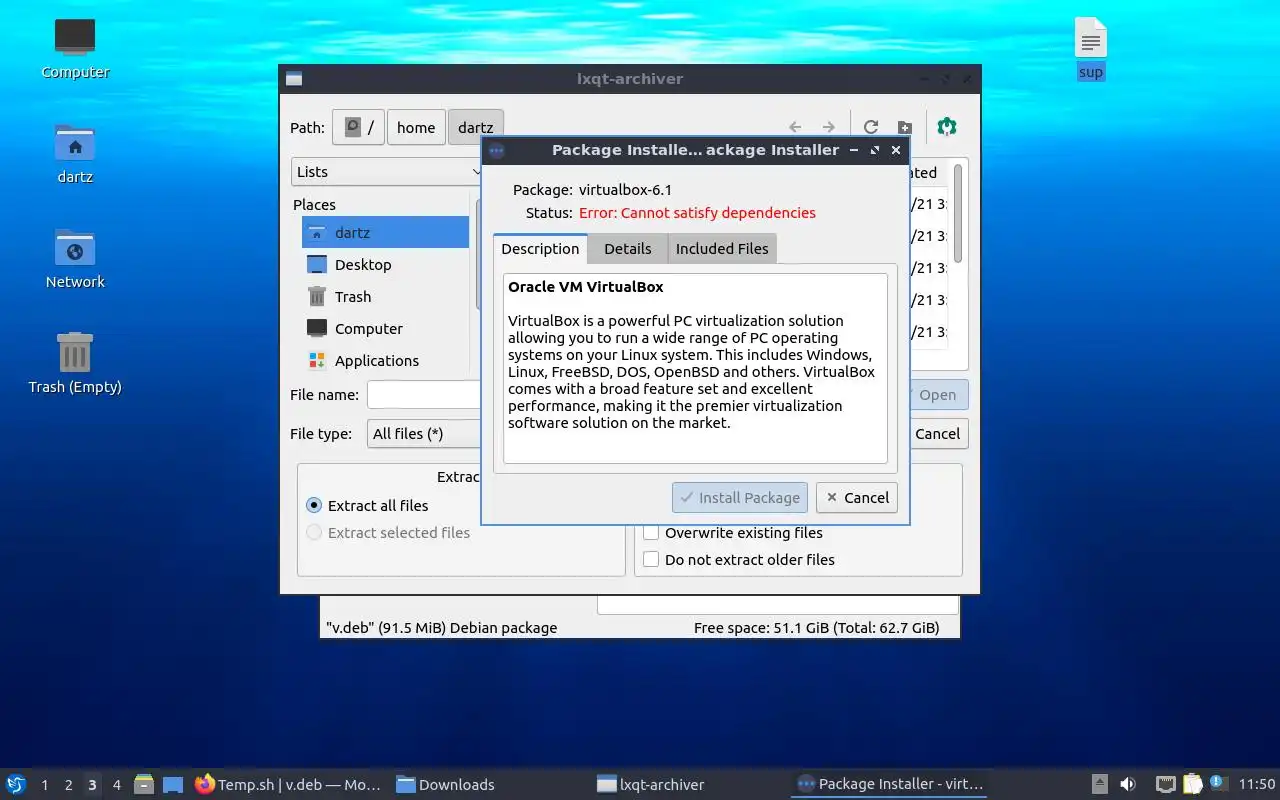The image size is (1280, 800).
Task: Click the show desktop taskbar icon
Action: [x=173, y=784]
